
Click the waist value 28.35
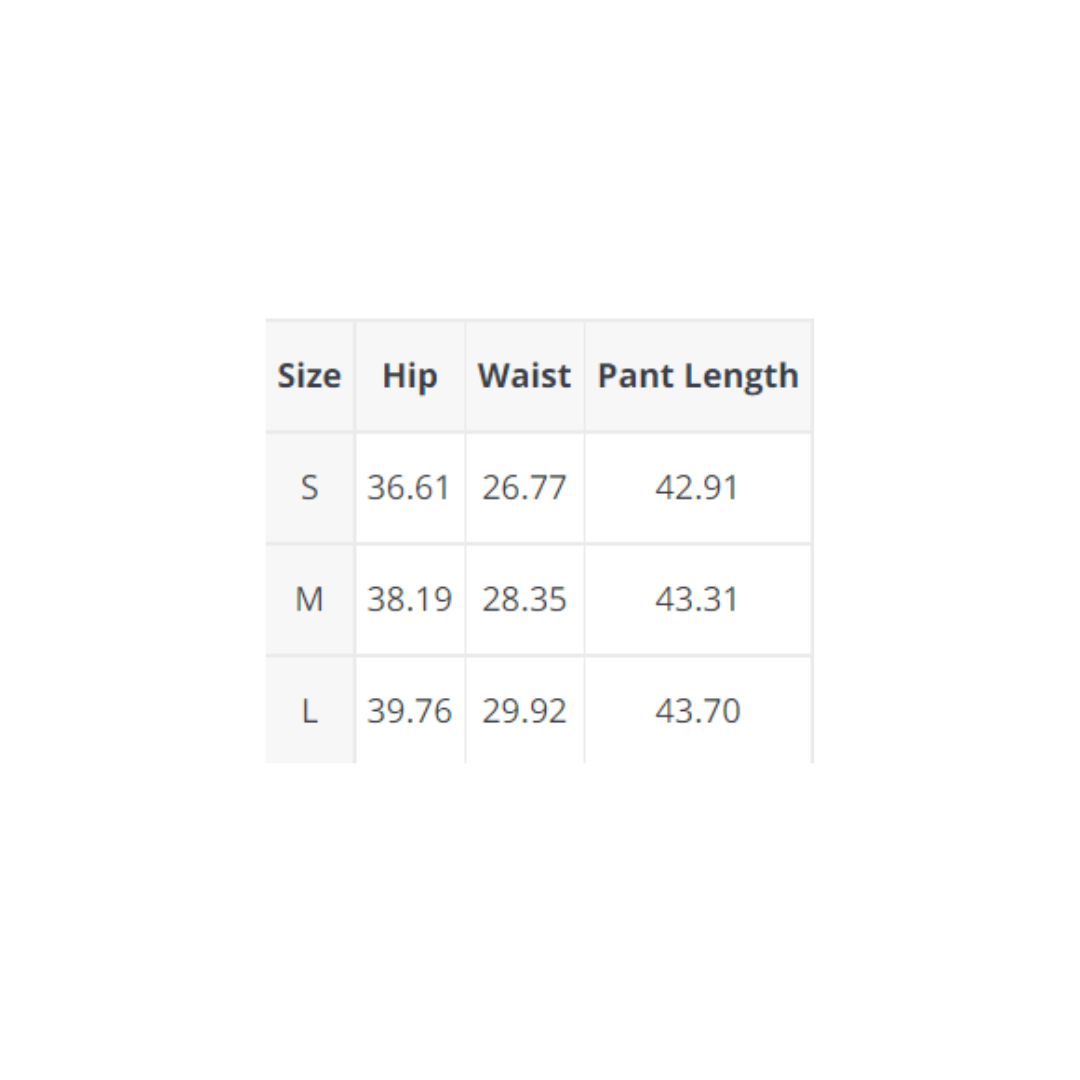click(524, 600)
